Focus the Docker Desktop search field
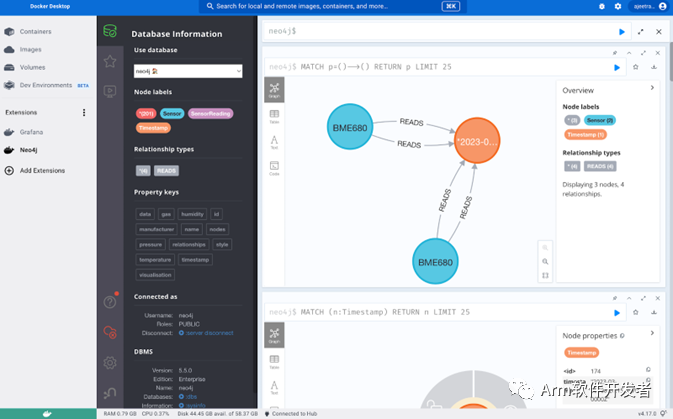 coord(333,6)
